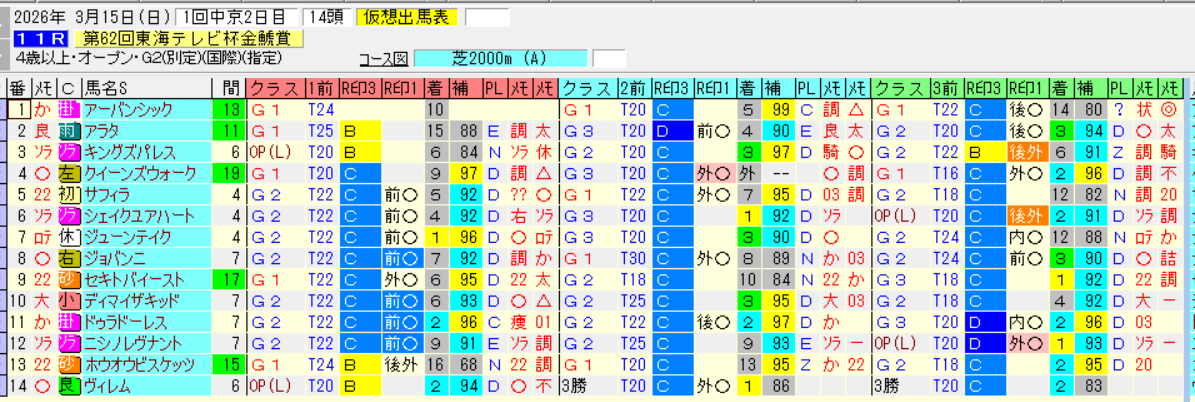Image resolution: width=1195 pixels, height=402 pixels.
Task: Click the 雨 badge beside アラタ
Action: point(67,130)
